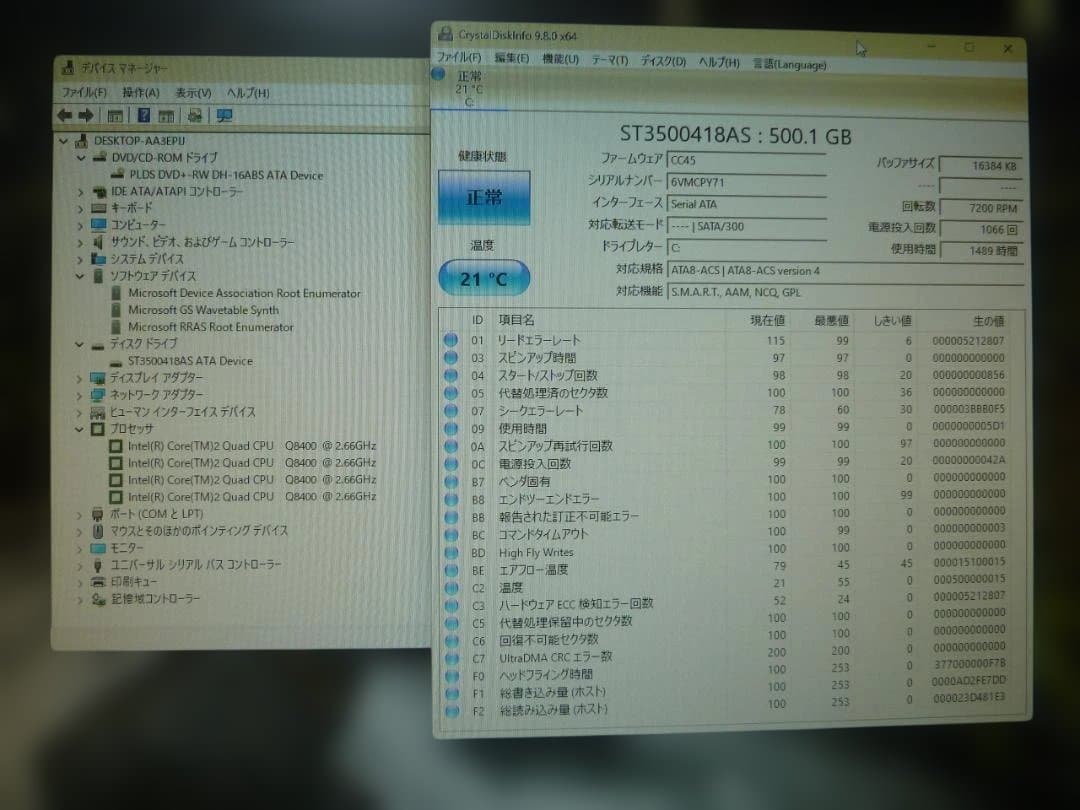Collapse the ソフトウェア デバイス node
Screen dimensions: 1080x810
coord(80,276)
